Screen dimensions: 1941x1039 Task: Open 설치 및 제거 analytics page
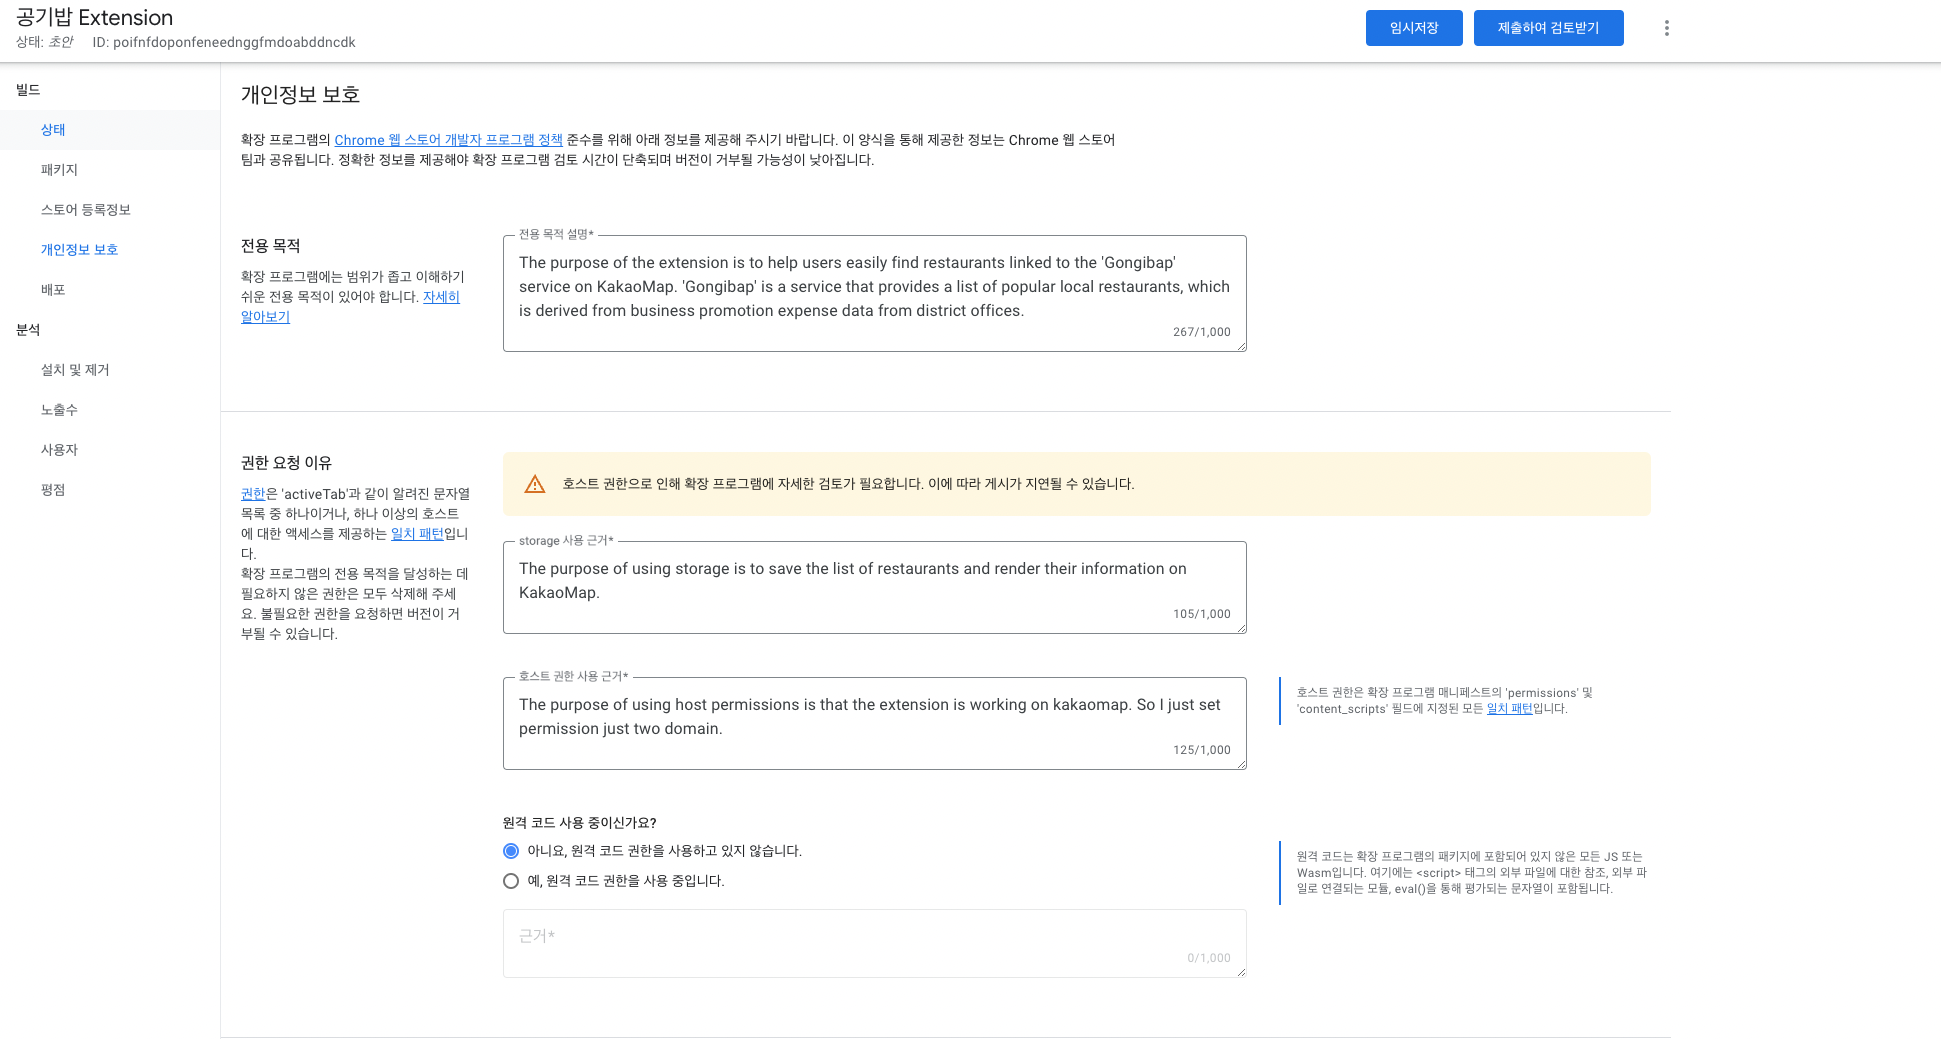tap(75, 370)
